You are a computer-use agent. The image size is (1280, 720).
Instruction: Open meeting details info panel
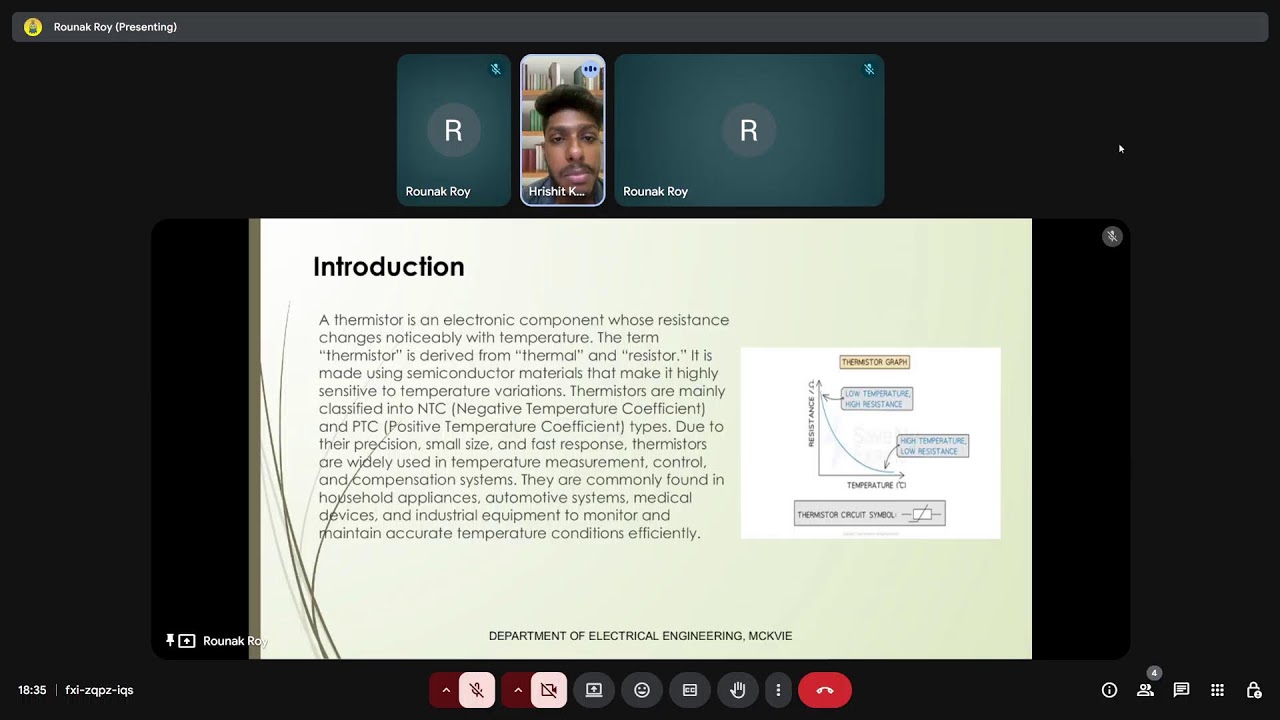(1109, 690)
